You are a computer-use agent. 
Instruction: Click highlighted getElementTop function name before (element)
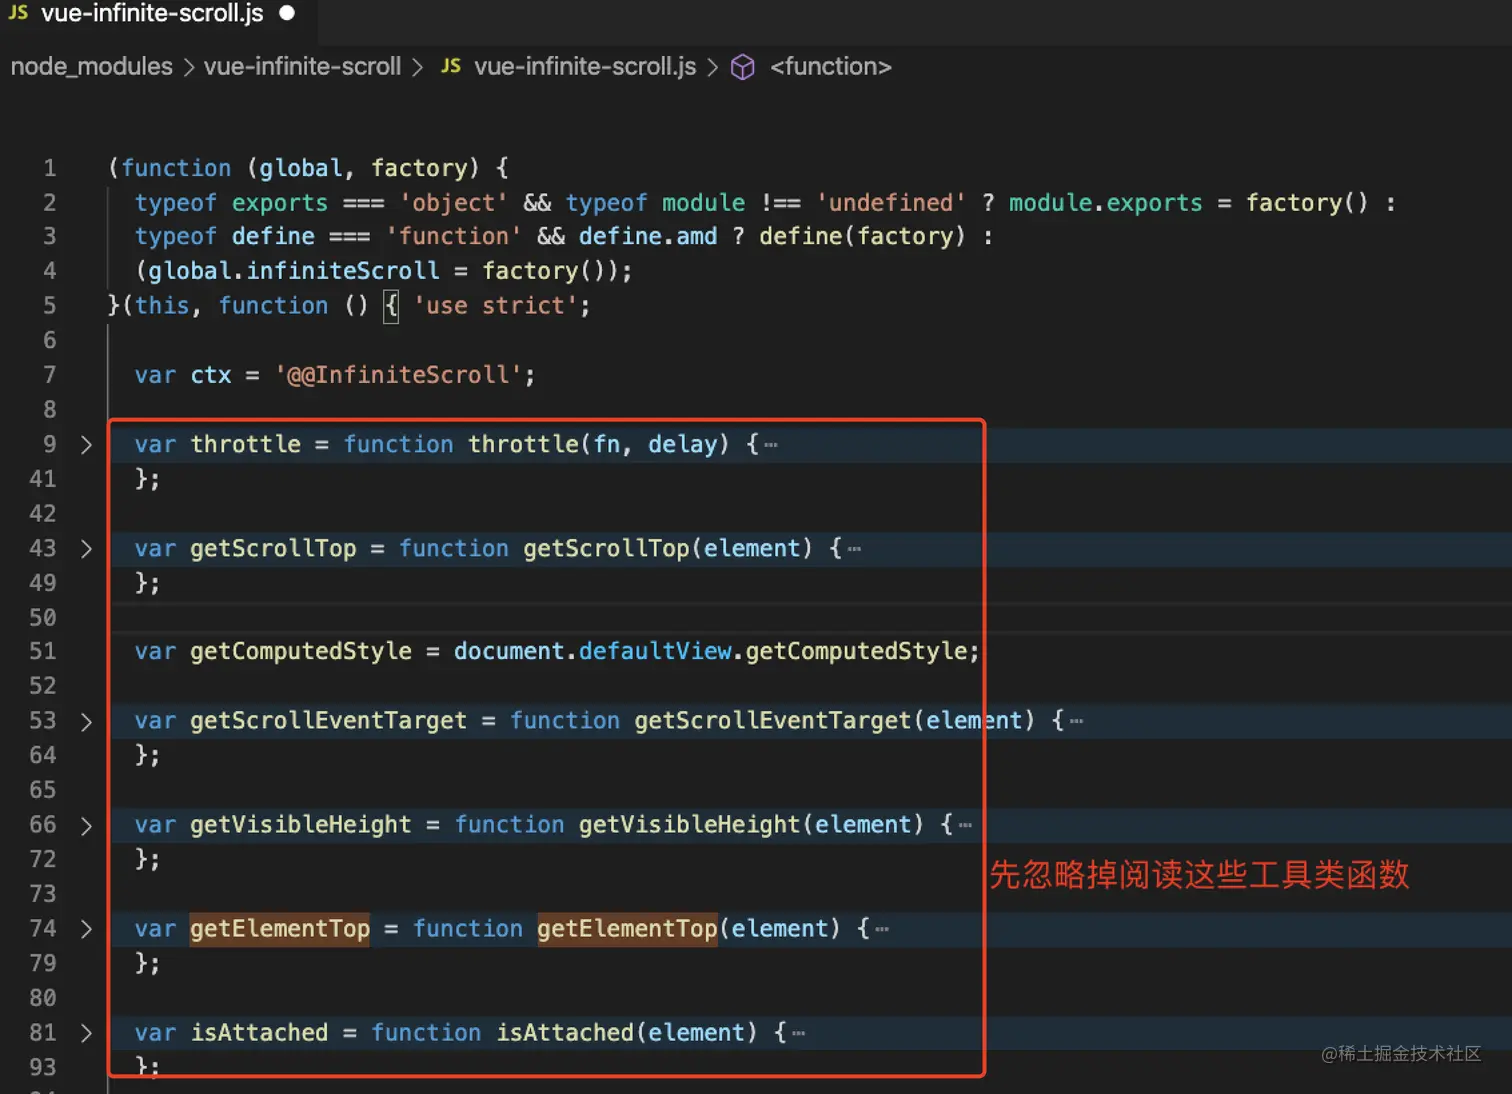627,929
